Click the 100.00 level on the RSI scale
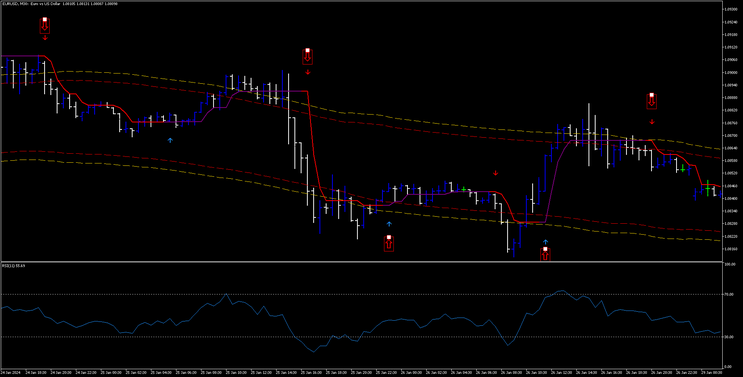The height and width of the screenshot is (377, 743). click(730, 264)
